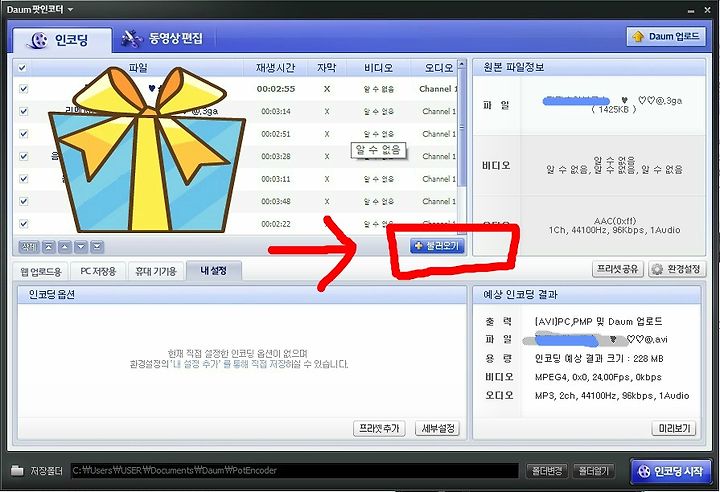Delete selected files with 삭제 button
Screen dimensions: 720x492
29,247
